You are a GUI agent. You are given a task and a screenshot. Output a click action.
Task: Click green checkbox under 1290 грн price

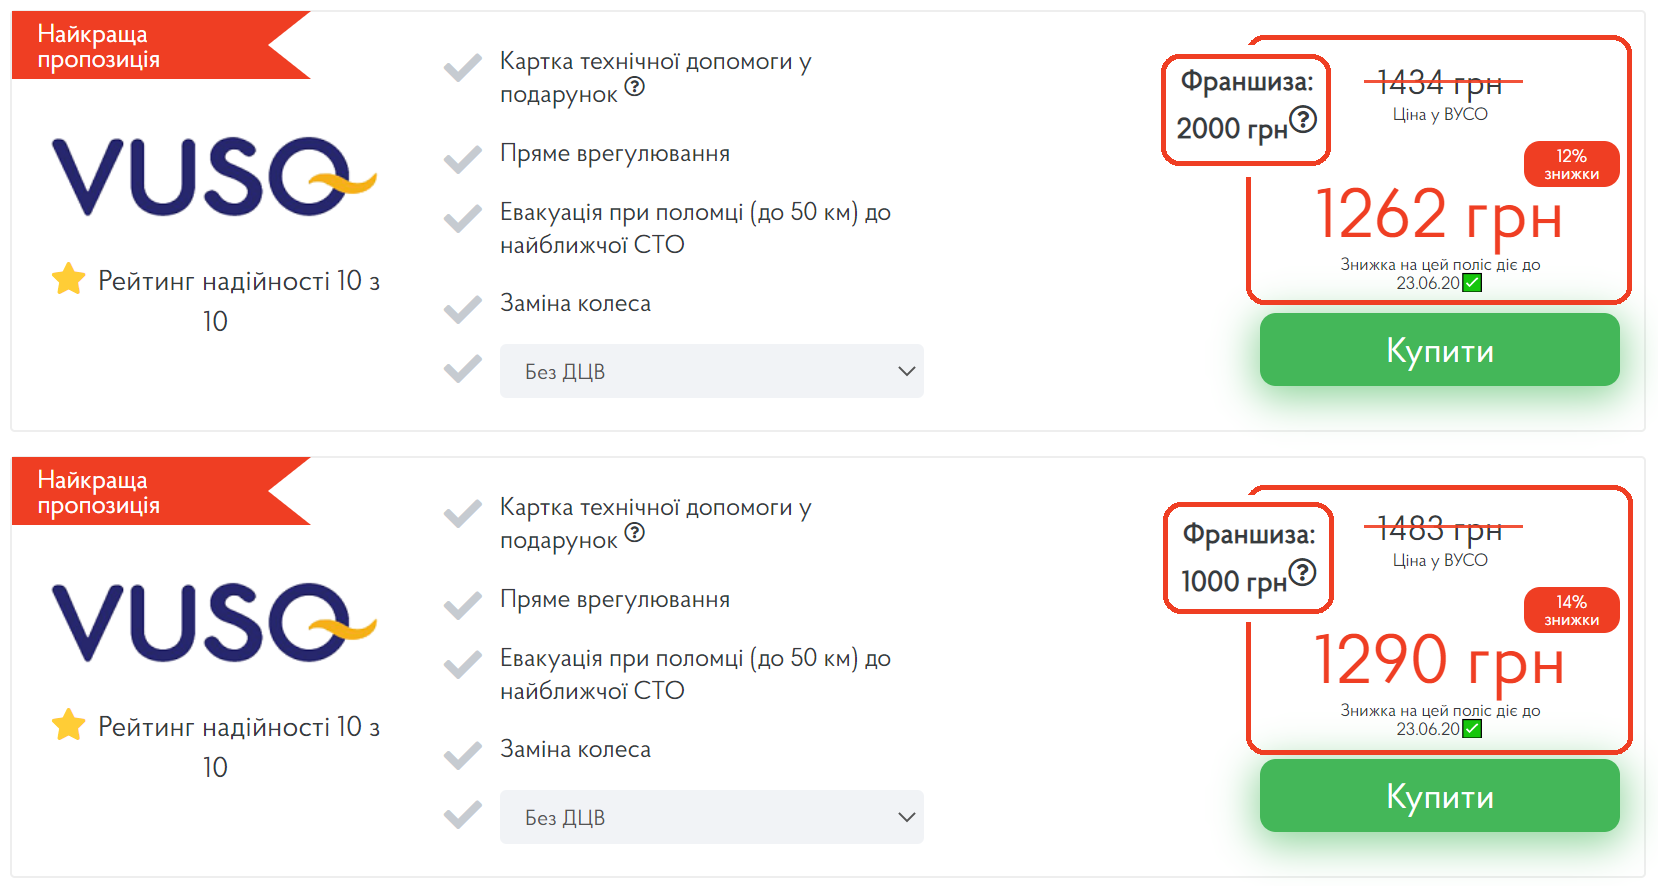click(1470, 729)
